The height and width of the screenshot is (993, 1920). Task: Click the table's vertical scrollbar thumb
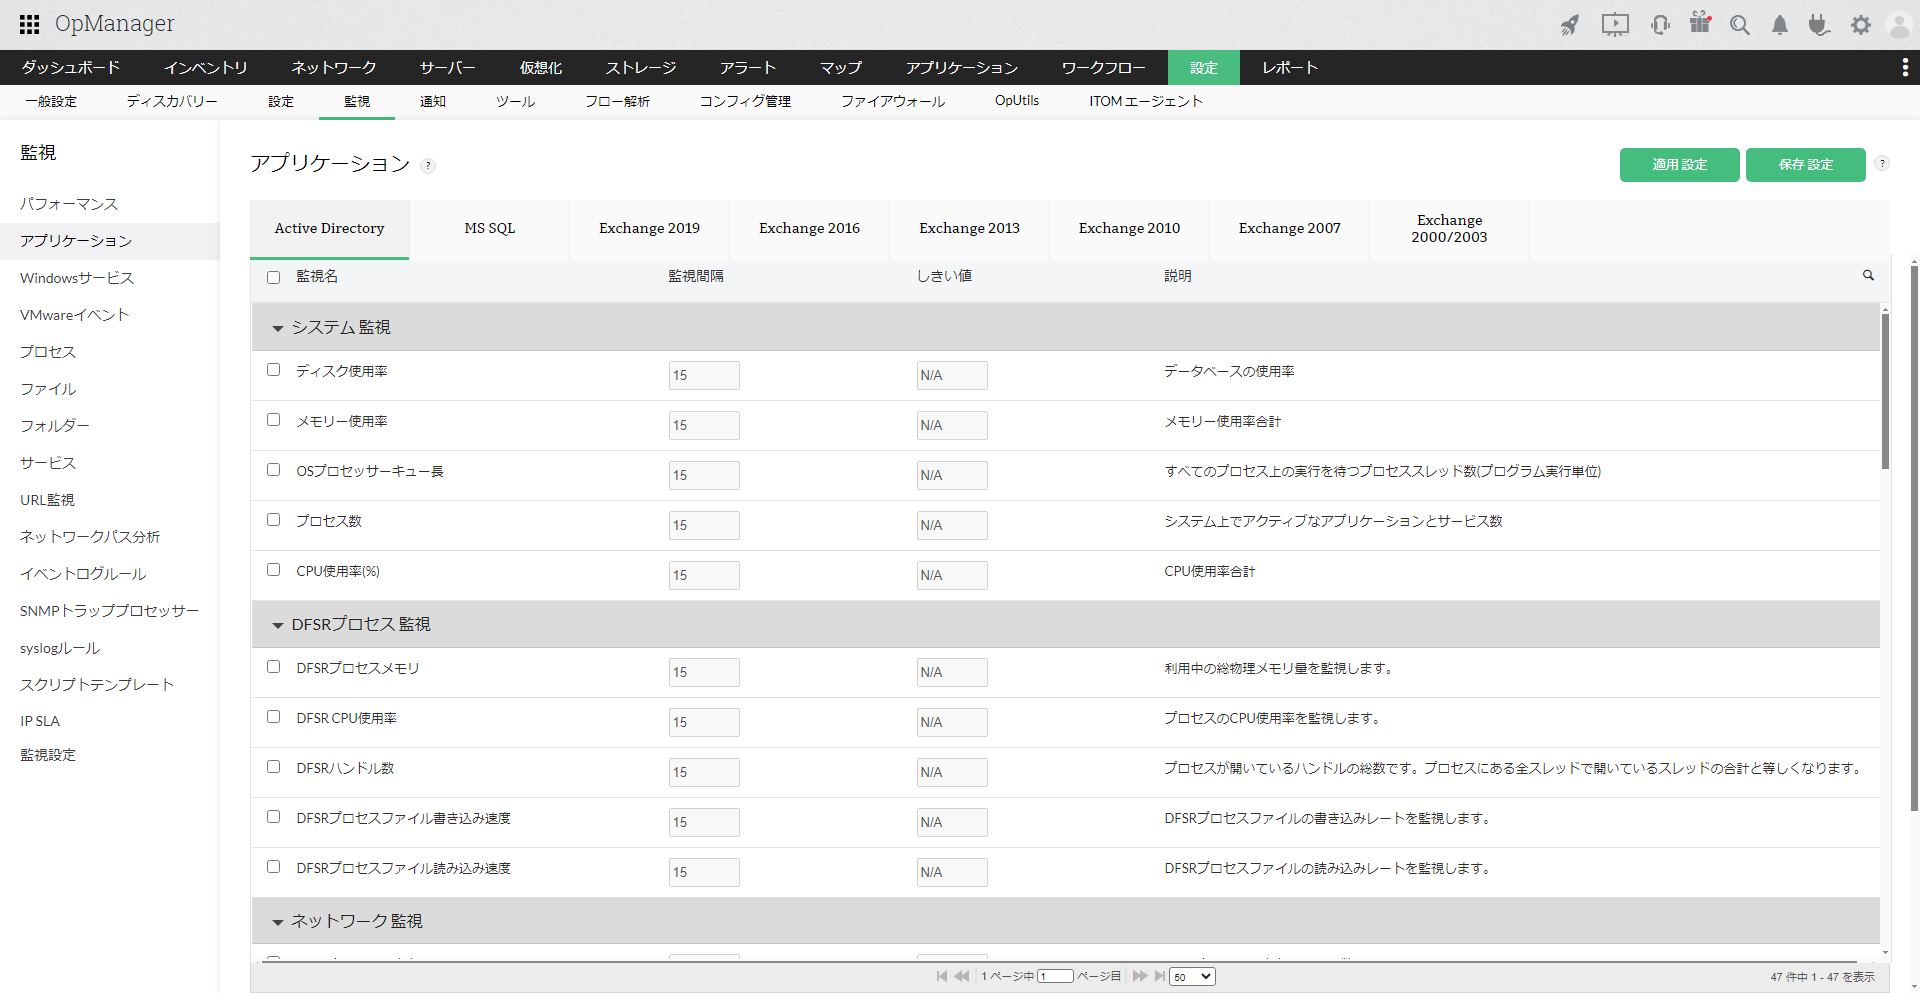pyautogui.click(x=1885, y=390)
